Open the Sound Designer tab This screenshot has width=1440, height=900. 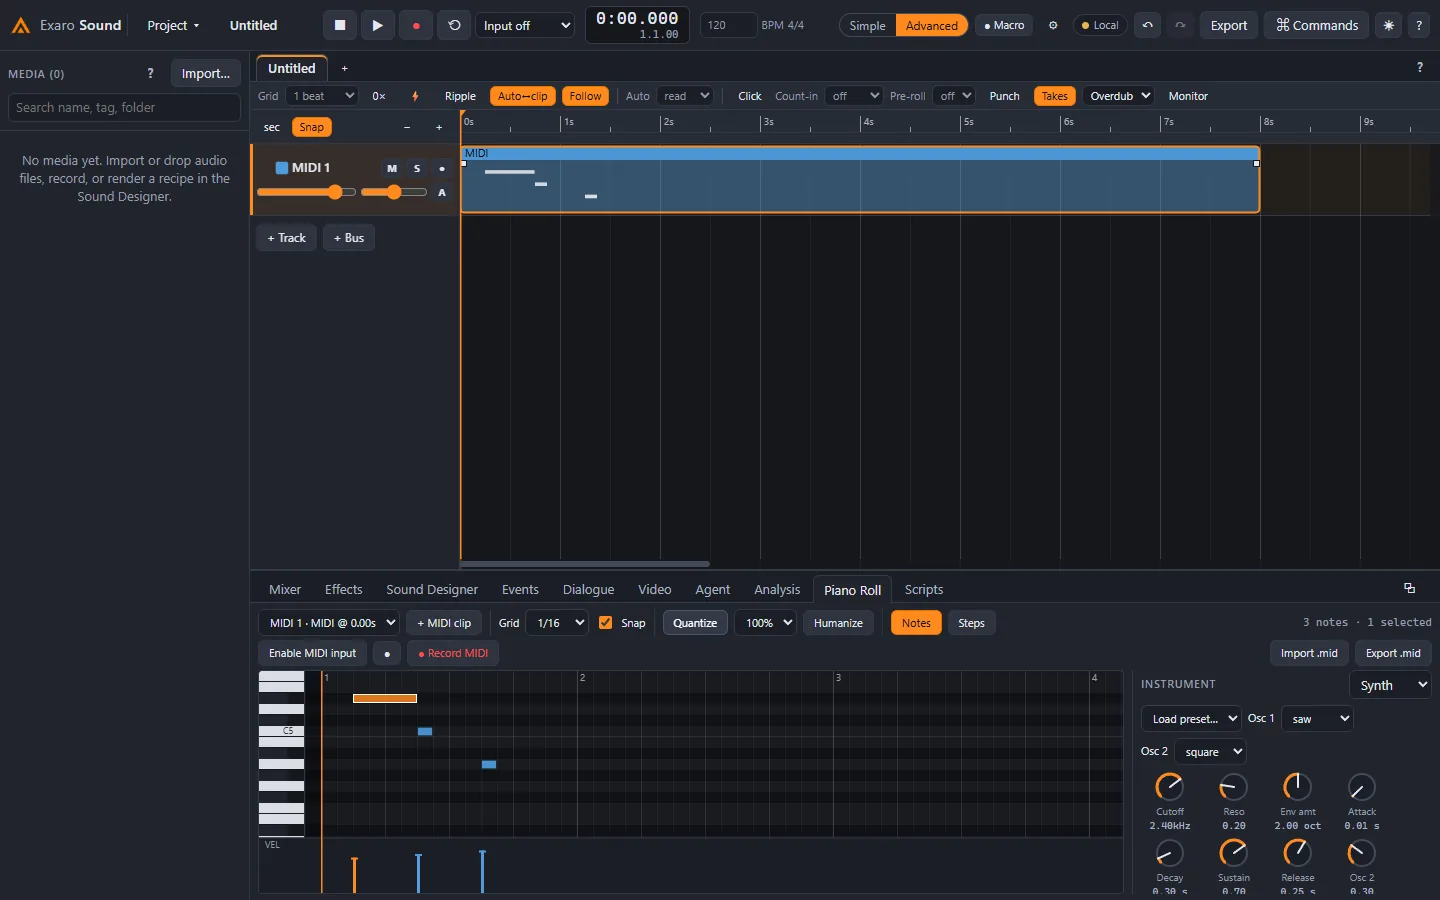tap(432, 589)
